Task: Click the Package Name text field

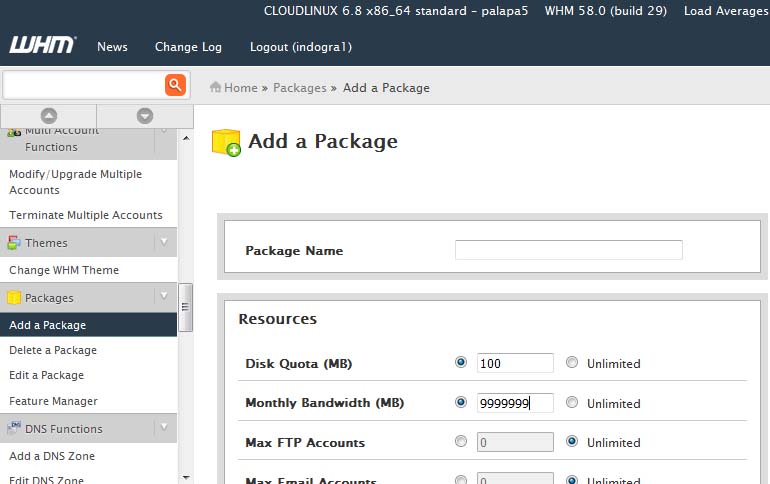Action: pos(568,250)
